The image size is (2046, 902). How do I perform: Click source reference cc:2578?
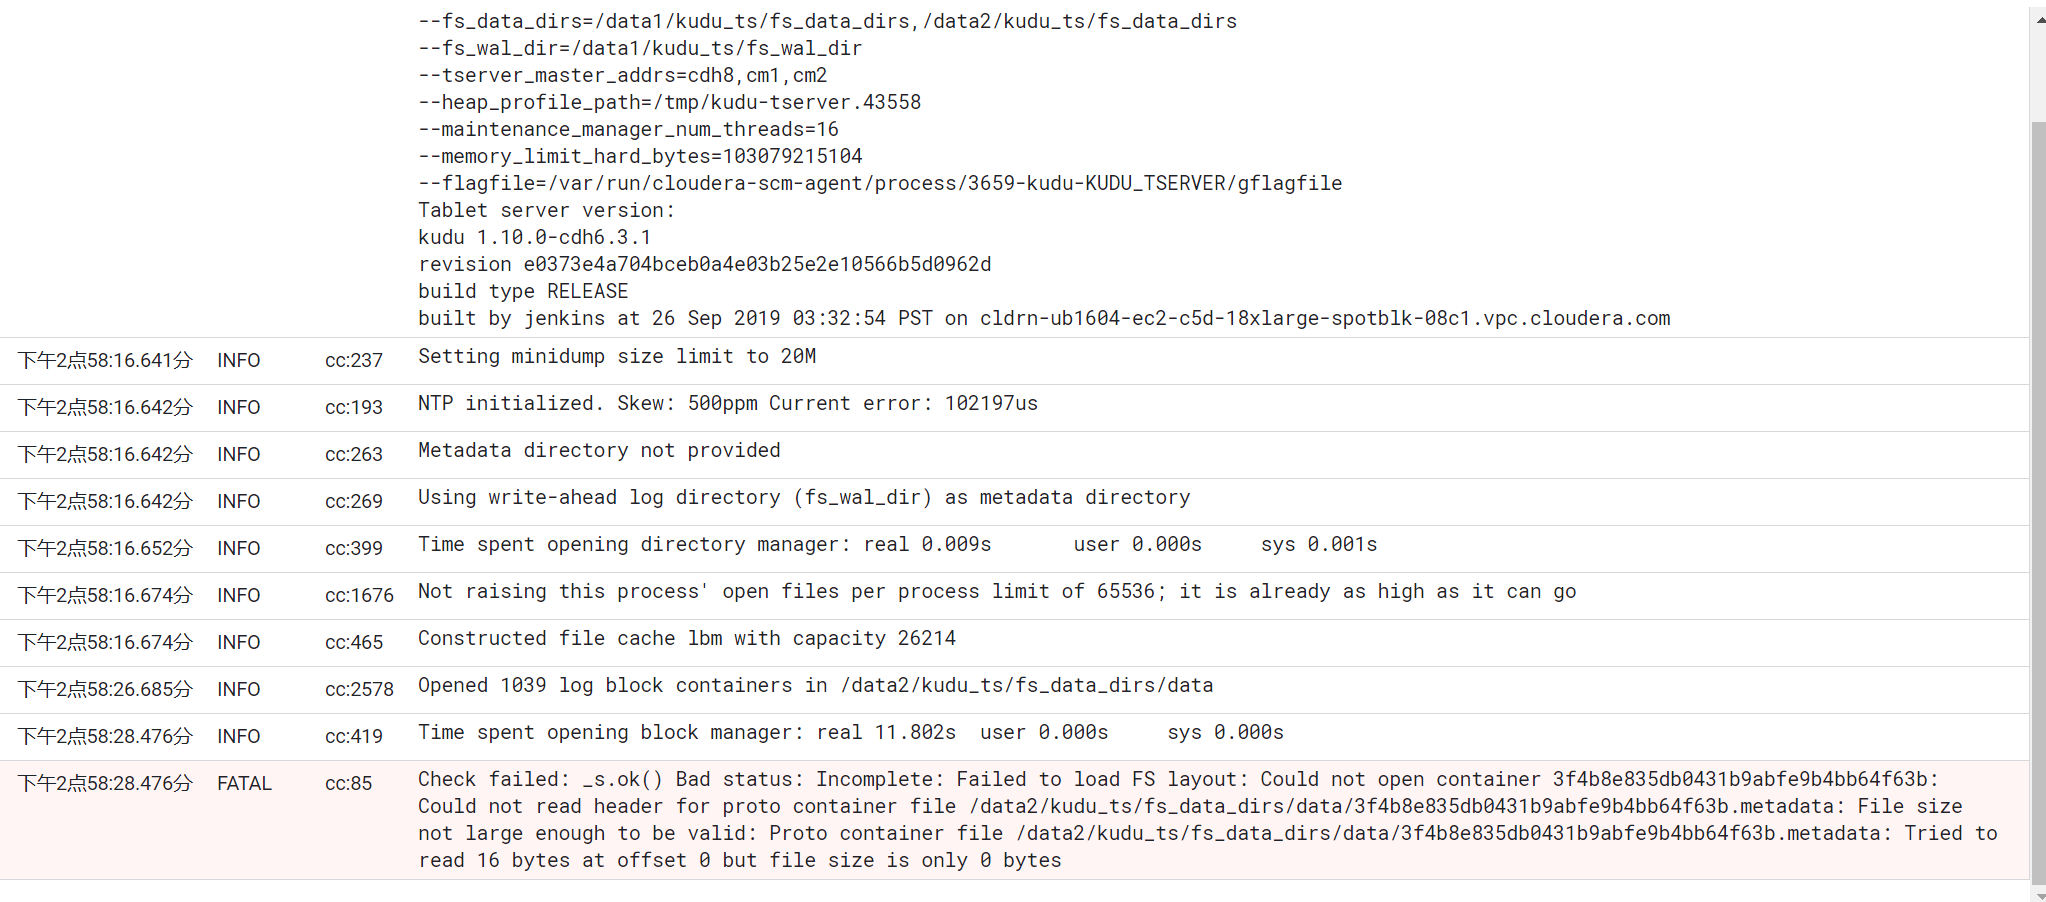tap(359, 690)
